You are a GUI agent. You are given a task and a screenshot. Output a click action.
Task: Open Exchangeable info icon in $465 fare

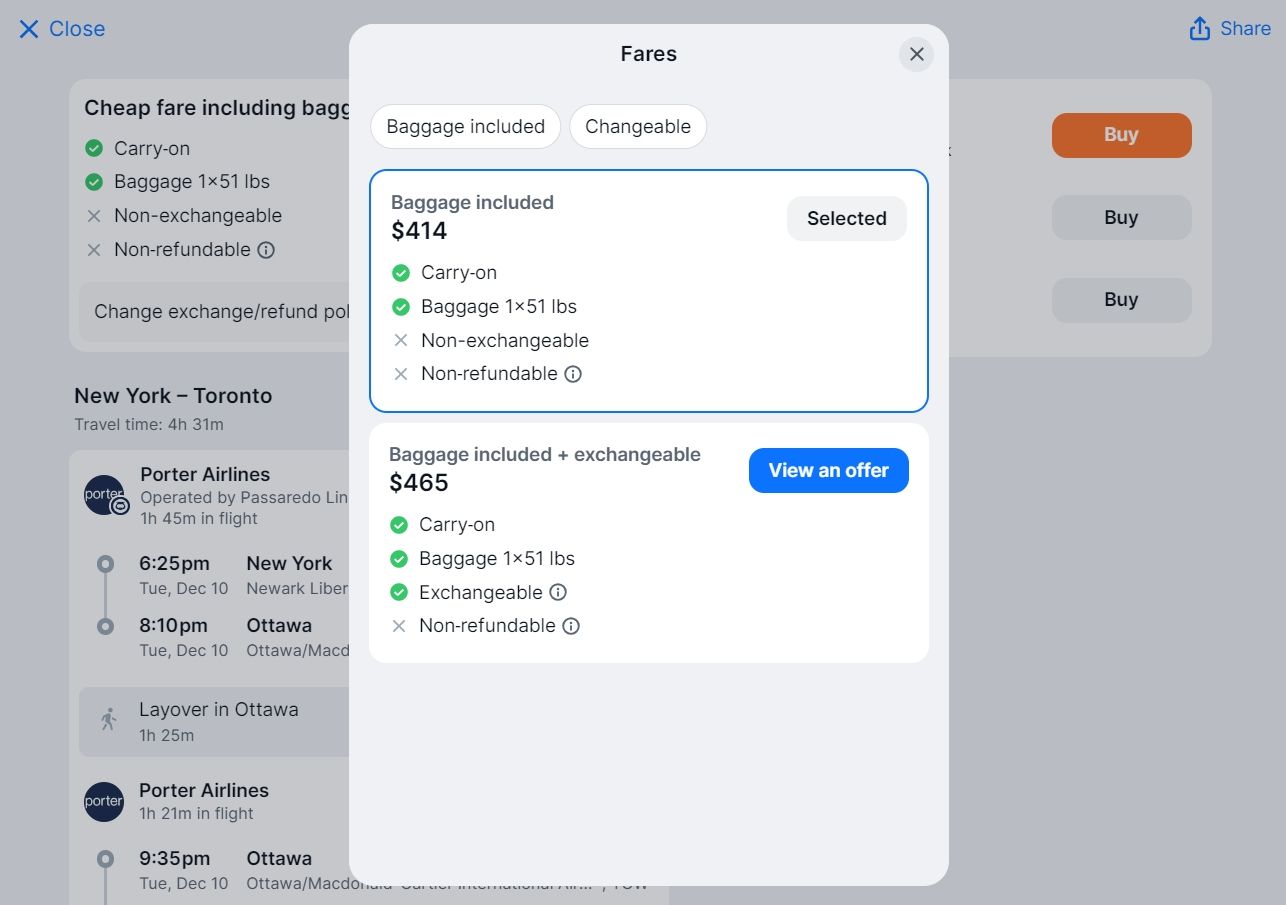[558, 592]
